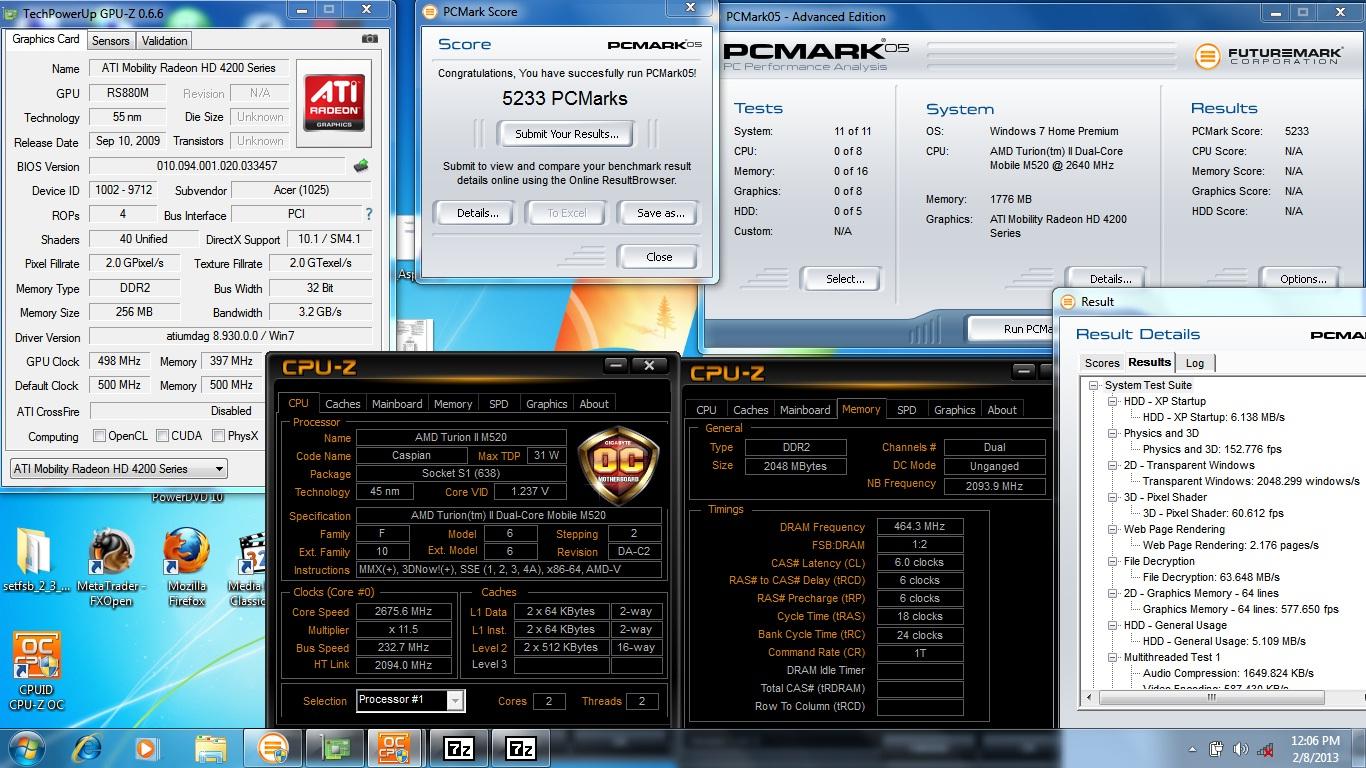Click the power battery tray icon
The width and height of the screenshot is (1366, 768).
pyautogui.click(x=1217, y=748)
